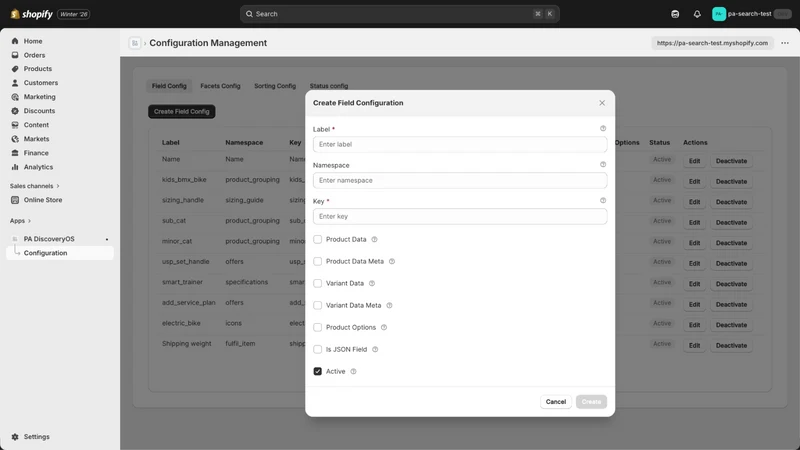Go to Products section
Image resolution: width=800 pixels, height=450 pixels.
[38, 69]
